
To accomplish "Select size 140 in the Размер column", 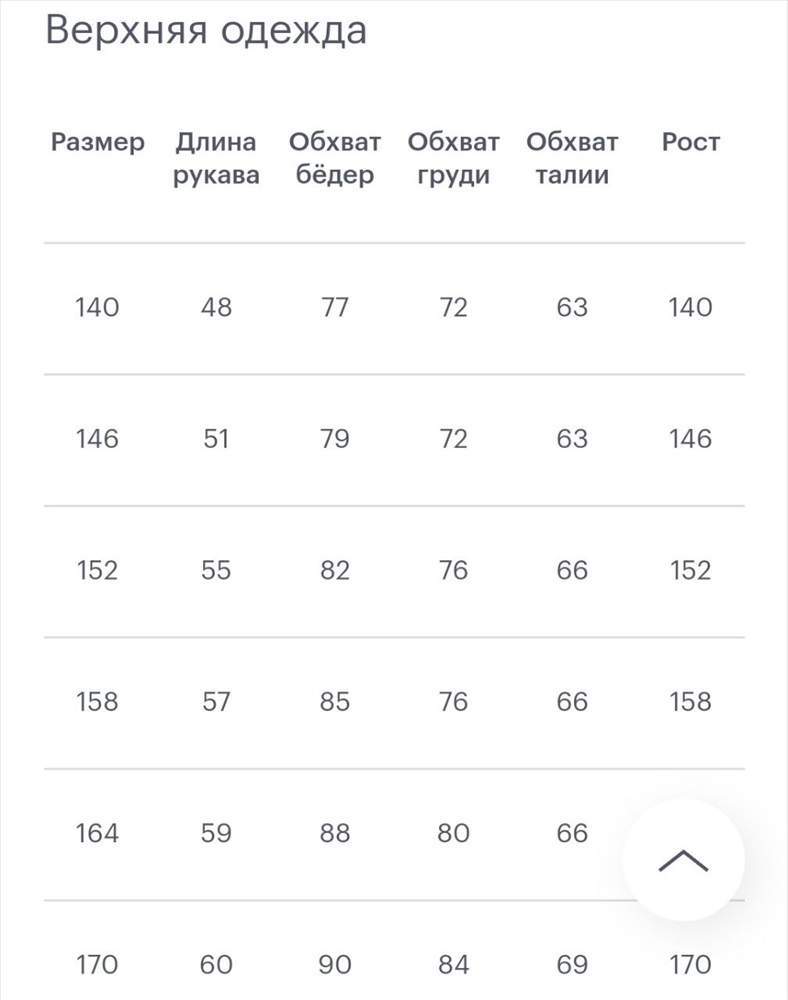I will click(x=98, y=307).
